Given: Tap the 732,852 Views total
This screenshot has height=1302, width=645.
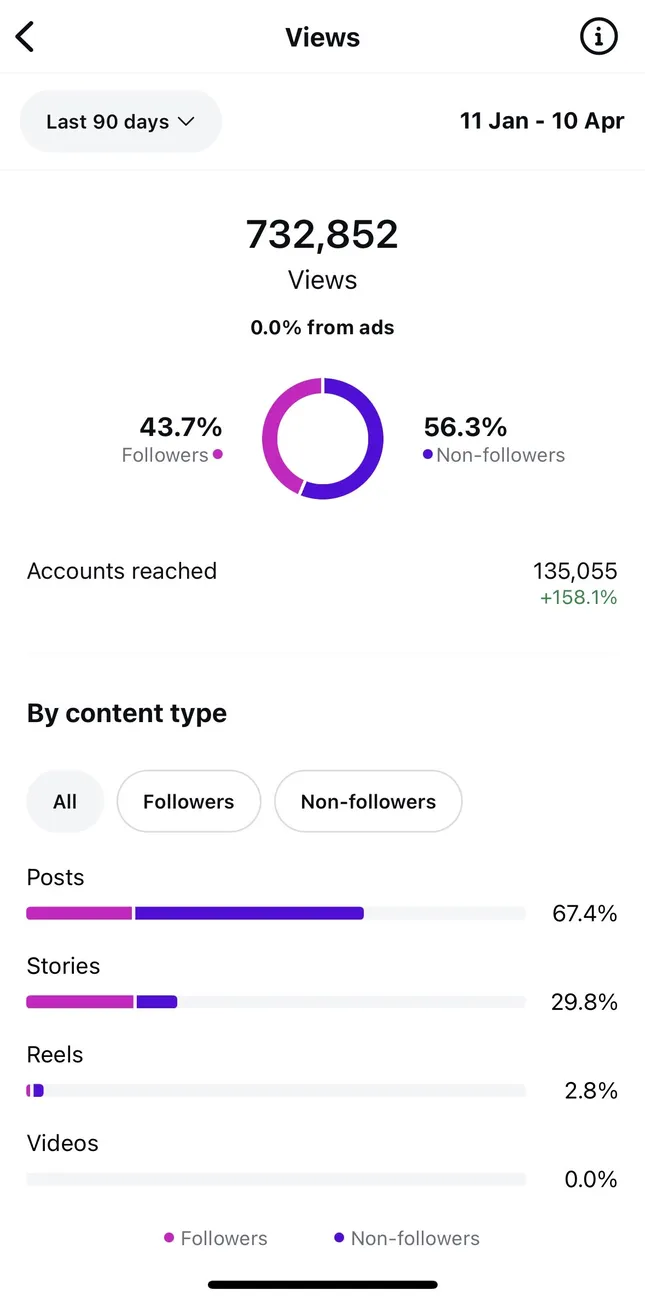Looking at the screenshot, I should [322, 254].
